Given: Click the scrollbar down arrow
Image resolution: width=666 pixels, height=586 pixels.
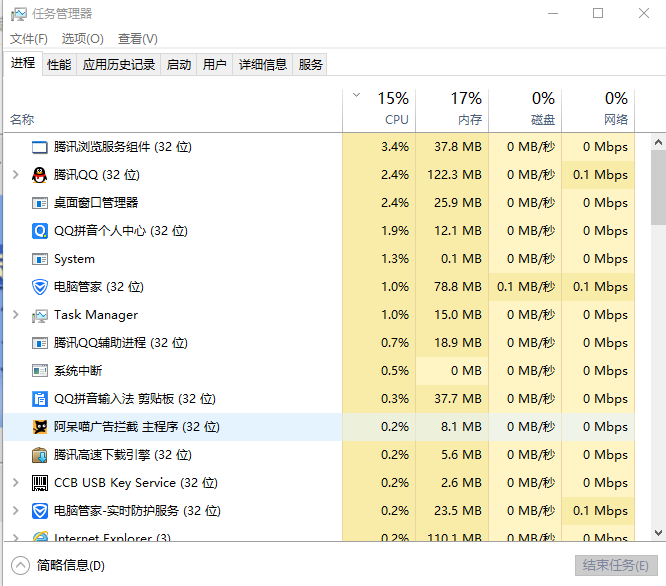Looking at the screenshot, I should (x=658, y=532).
